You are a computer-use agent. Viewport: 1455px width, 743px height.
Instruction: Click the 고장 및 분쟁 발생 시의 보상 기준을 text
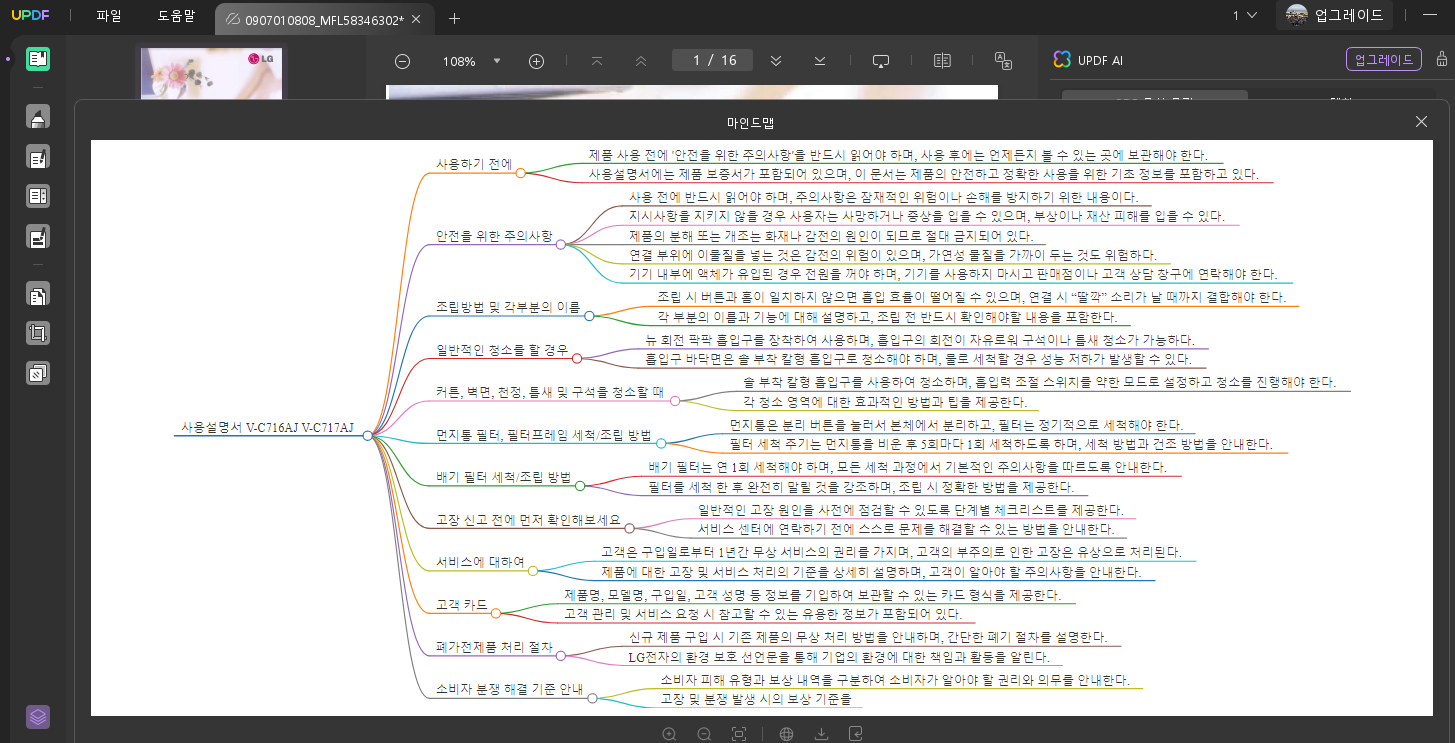click(x=756, y=699)
